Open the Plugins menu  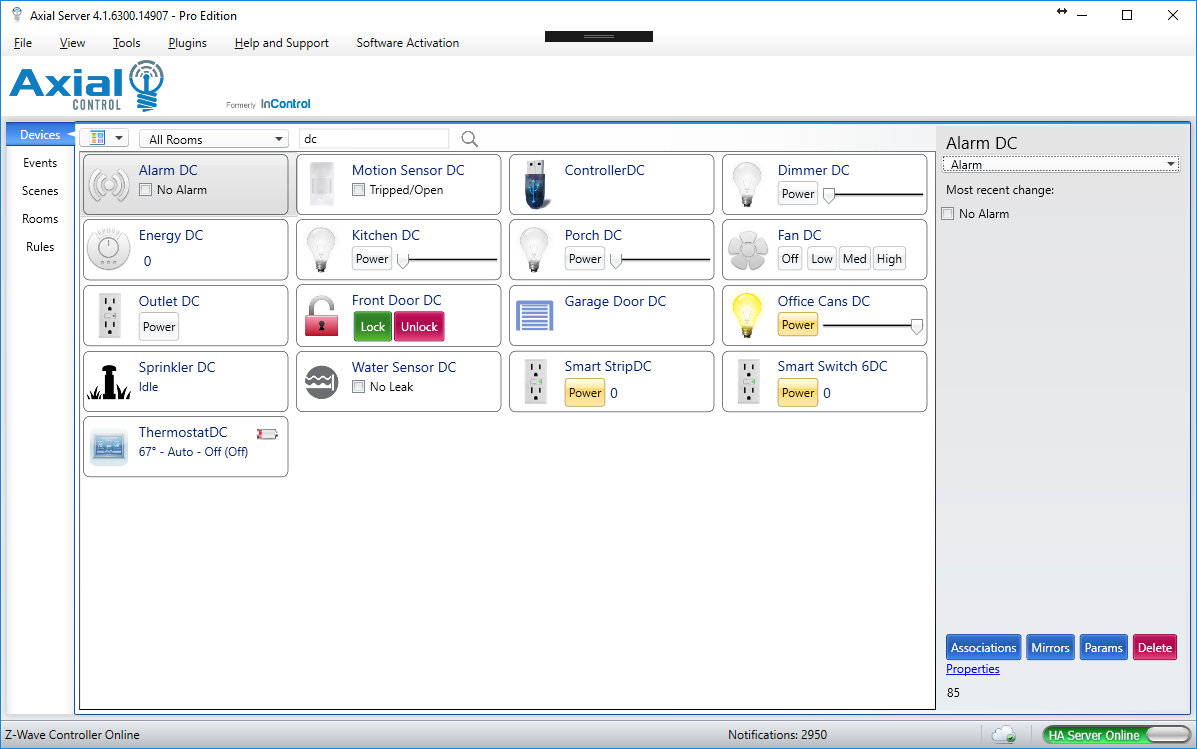pyautogui.click(x=187, y=43)
